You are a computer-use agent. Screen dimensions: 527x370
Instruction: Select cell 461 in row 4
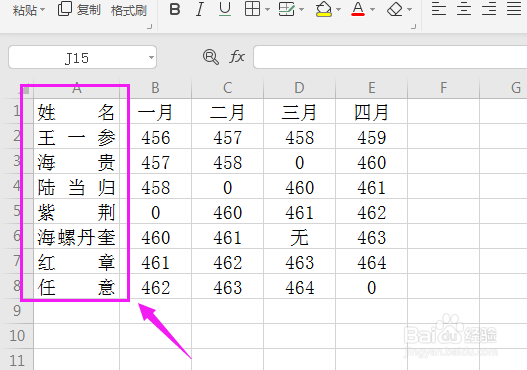371,186
